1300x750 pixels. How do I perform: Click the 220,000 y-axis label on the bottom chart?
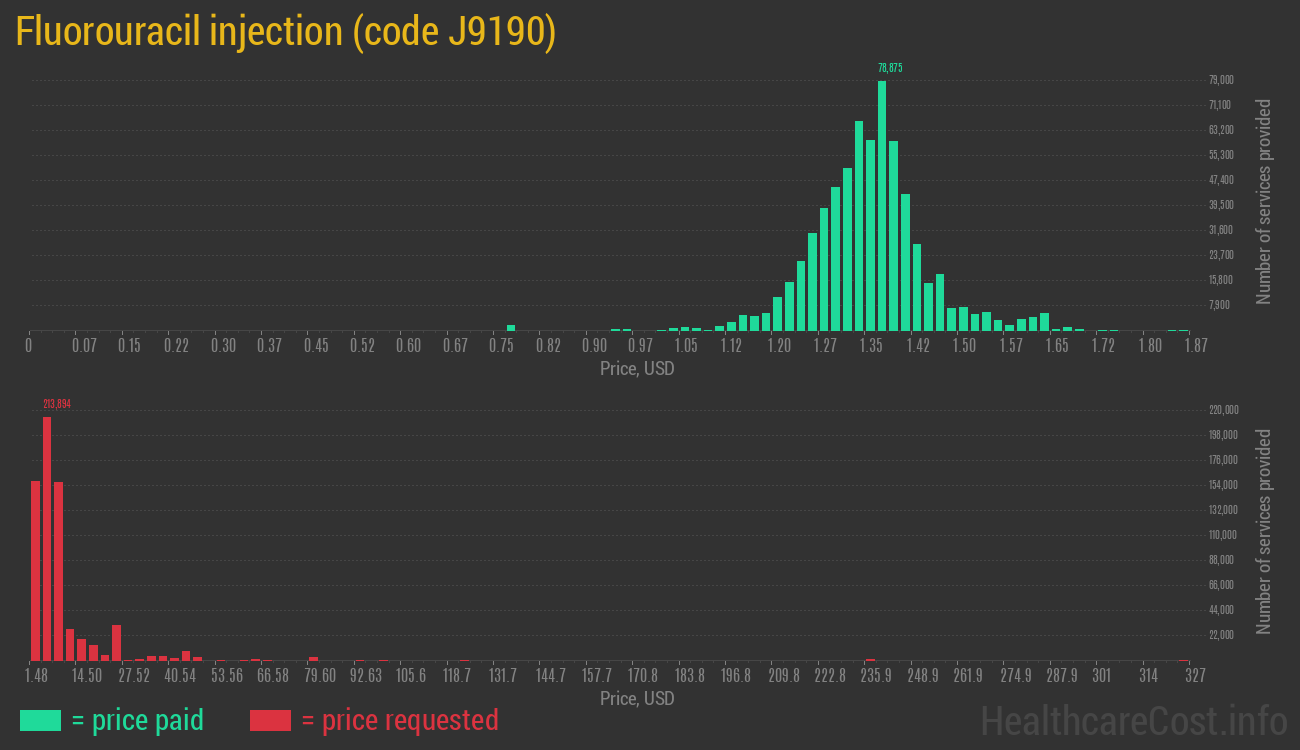(x=1224, y=410)
